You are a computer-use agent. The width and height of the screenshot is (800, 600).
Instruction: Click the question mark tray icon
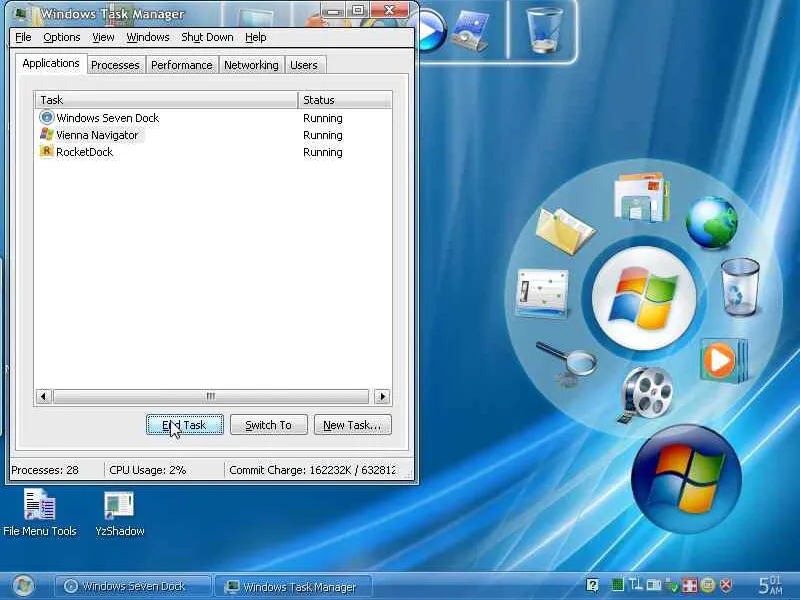point(592,585)
